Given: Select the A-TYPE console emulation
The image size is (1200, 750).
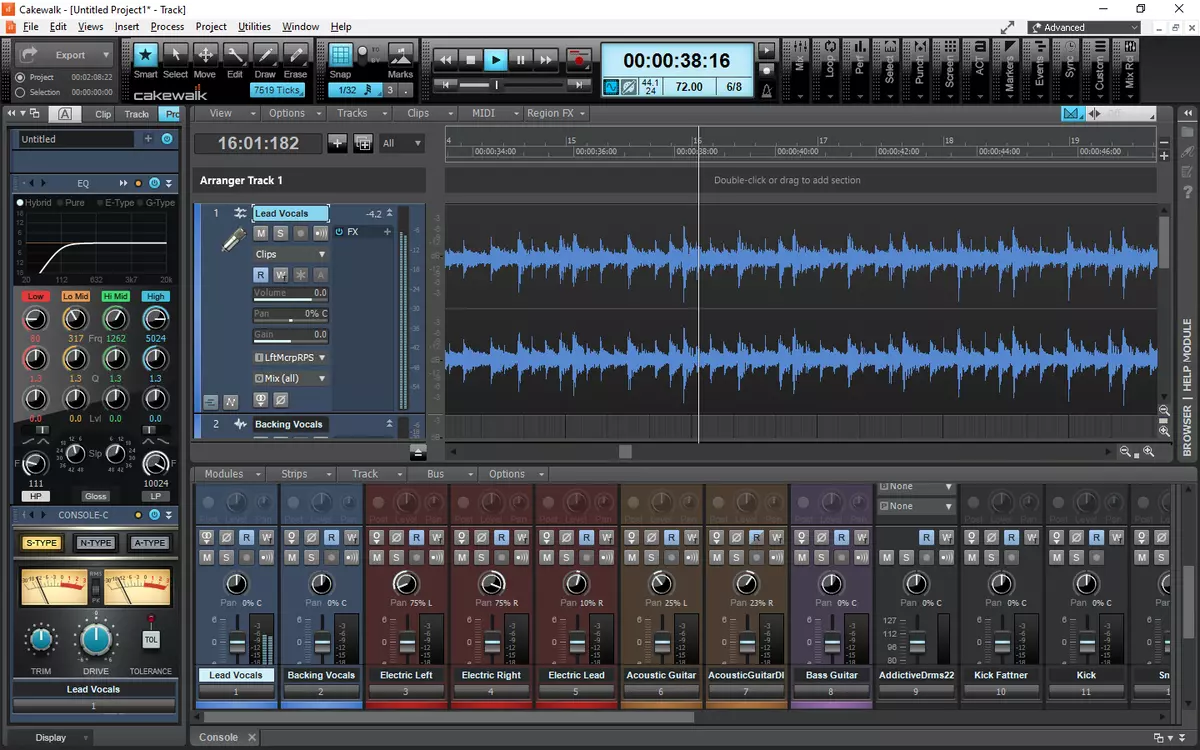Looking at the screenshot, I should 149,543.
